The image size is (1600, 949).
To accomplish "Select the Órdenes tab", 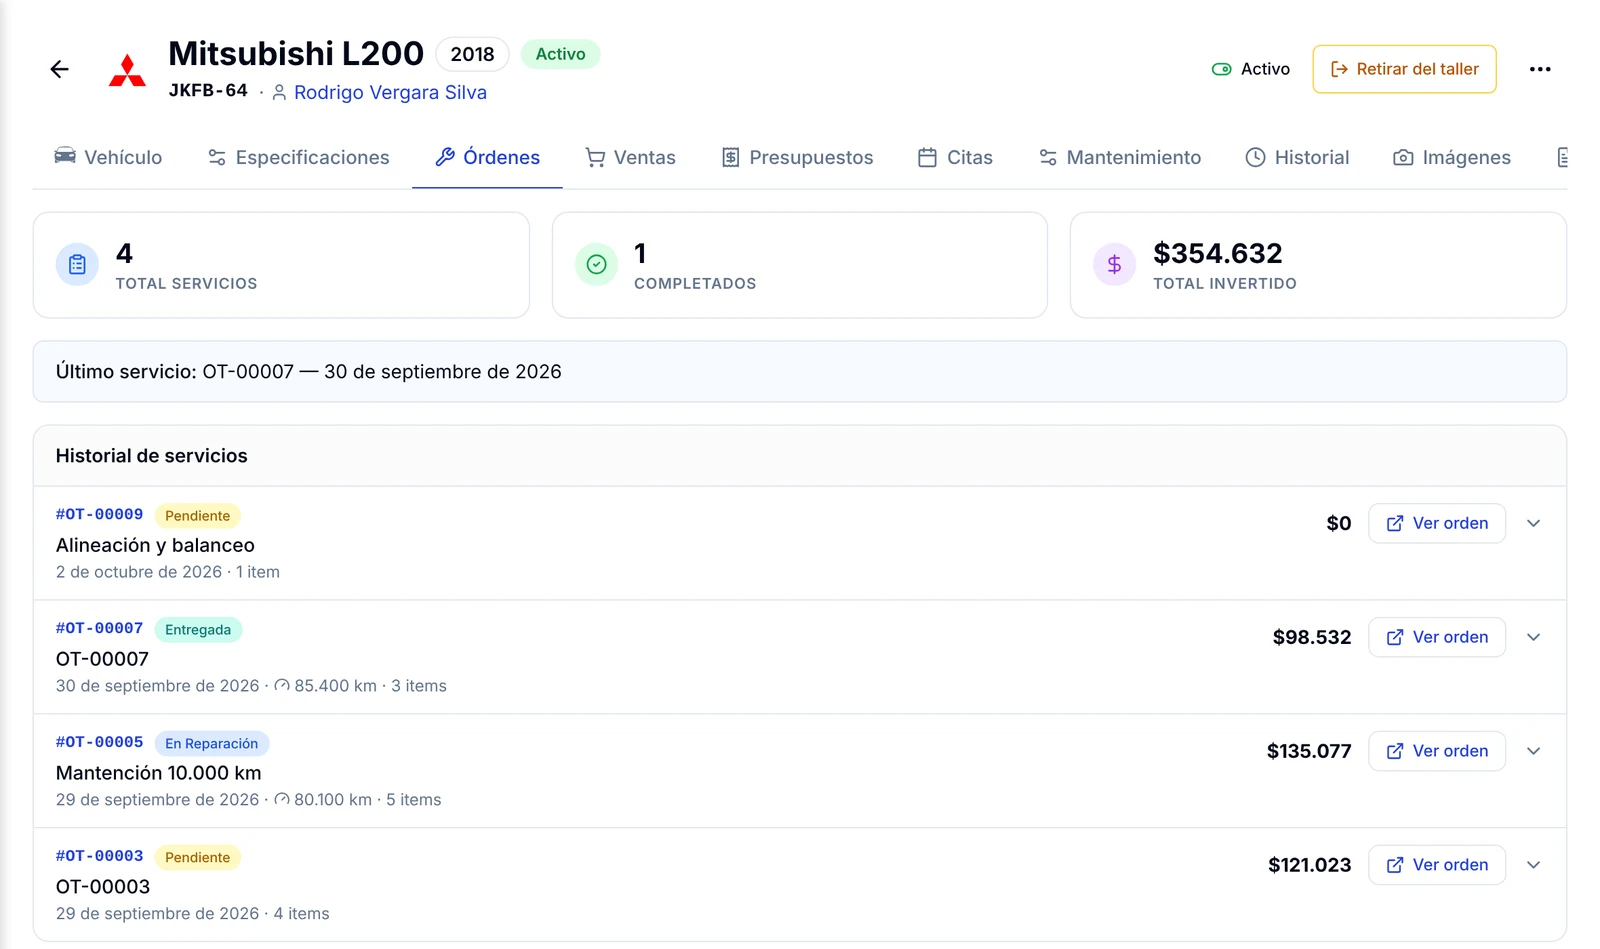I will 487,158.
